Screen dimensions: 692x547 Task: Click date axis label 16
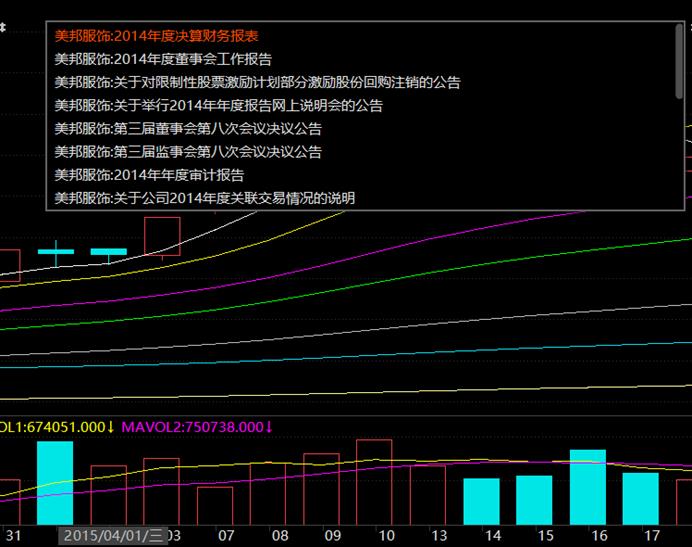(599, 536)
